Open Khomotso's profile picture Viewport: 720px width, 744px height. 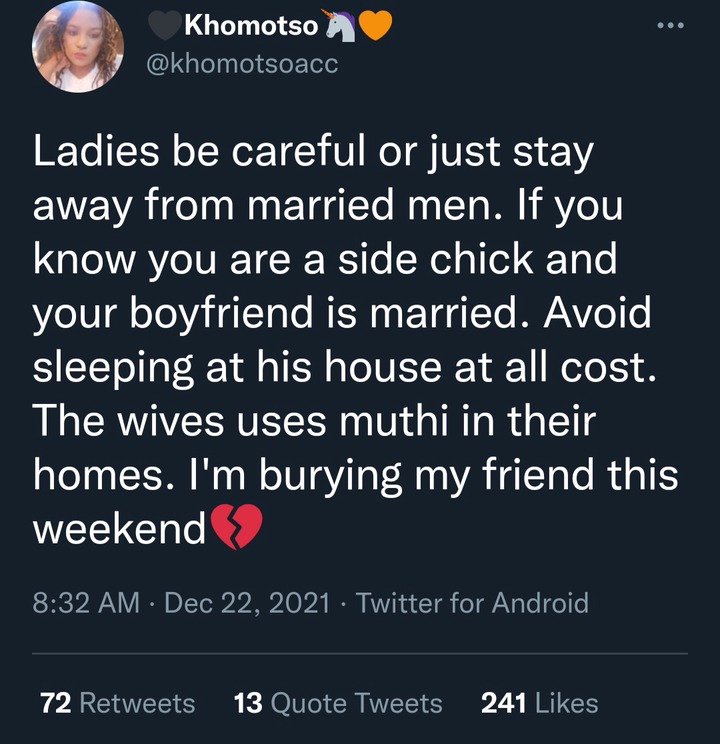(78, 46)
